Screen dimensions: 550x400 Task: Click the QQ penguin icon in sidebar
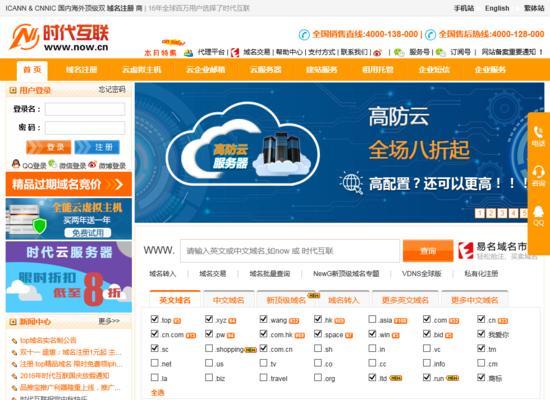point(538,212)
